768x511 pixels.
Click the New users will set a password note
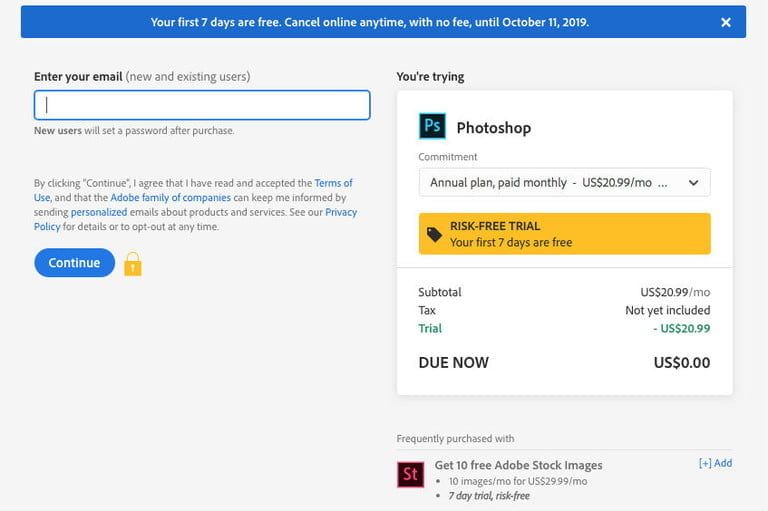coord(134,131)
